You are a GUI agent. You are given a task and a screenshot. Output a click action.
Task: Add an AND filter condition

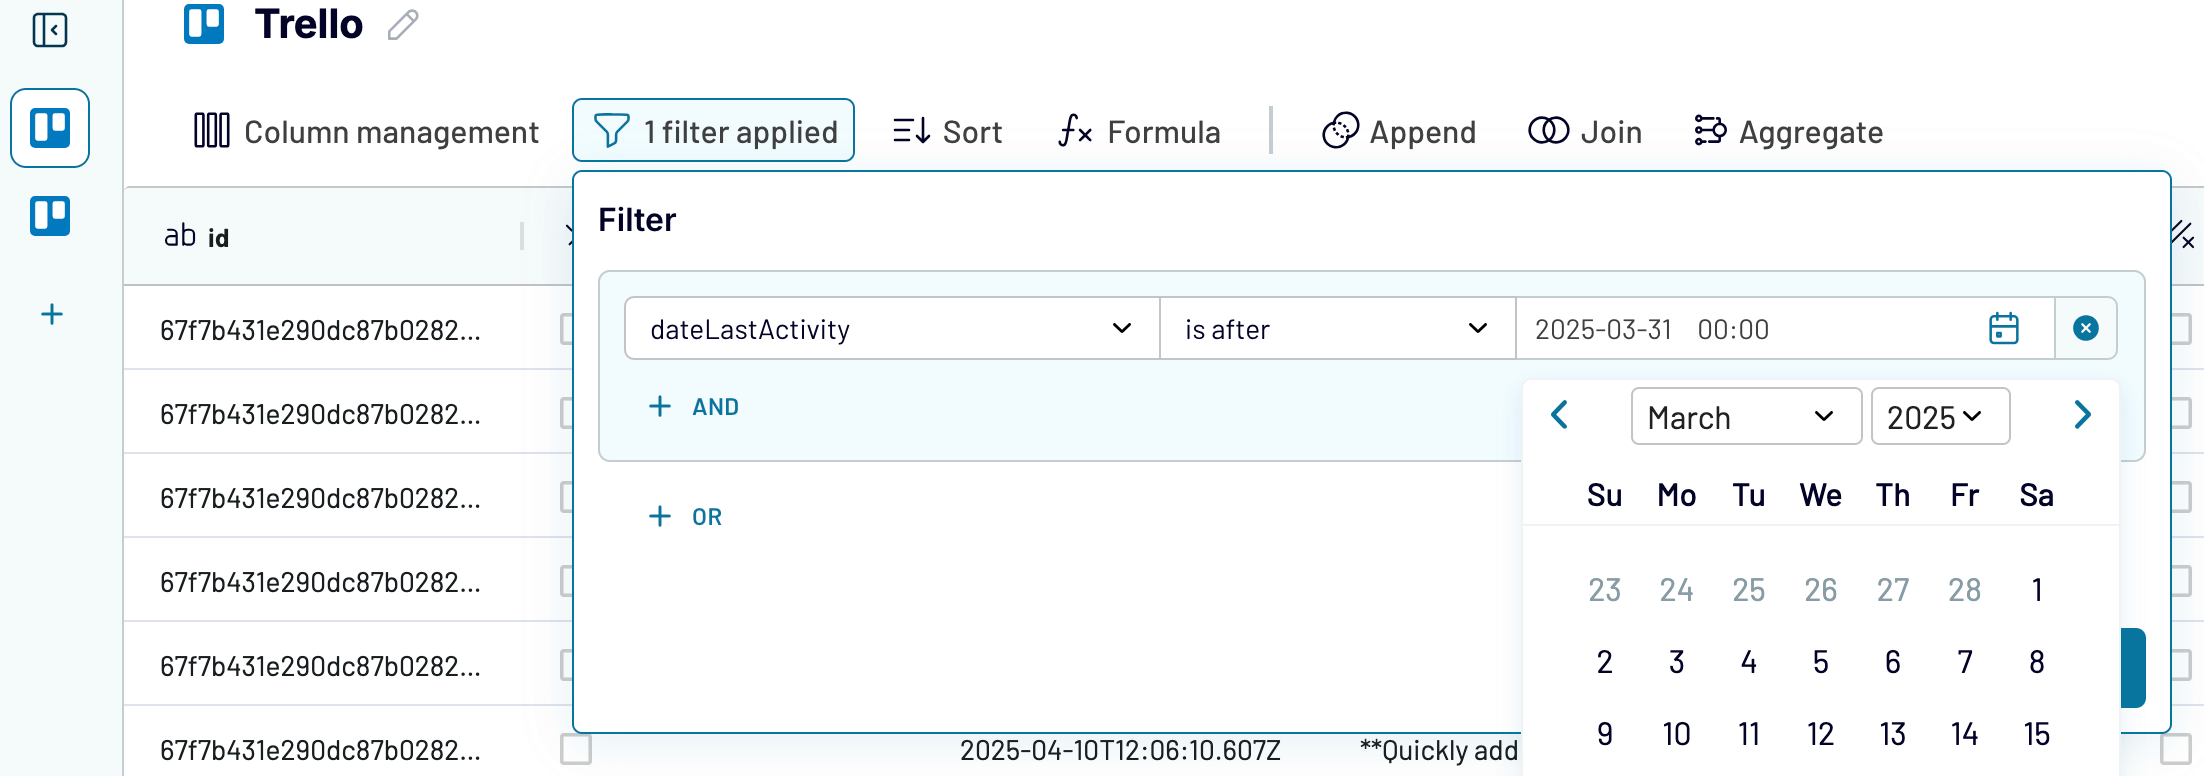pos(694,407)
